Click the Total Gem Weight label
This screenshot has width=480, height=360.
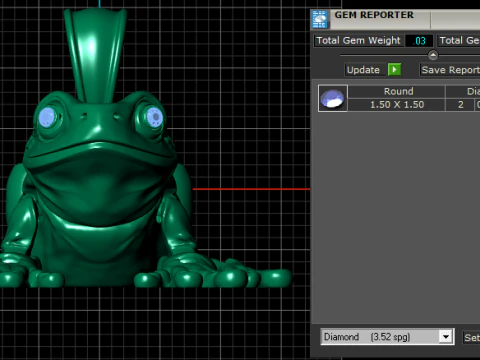358,40
